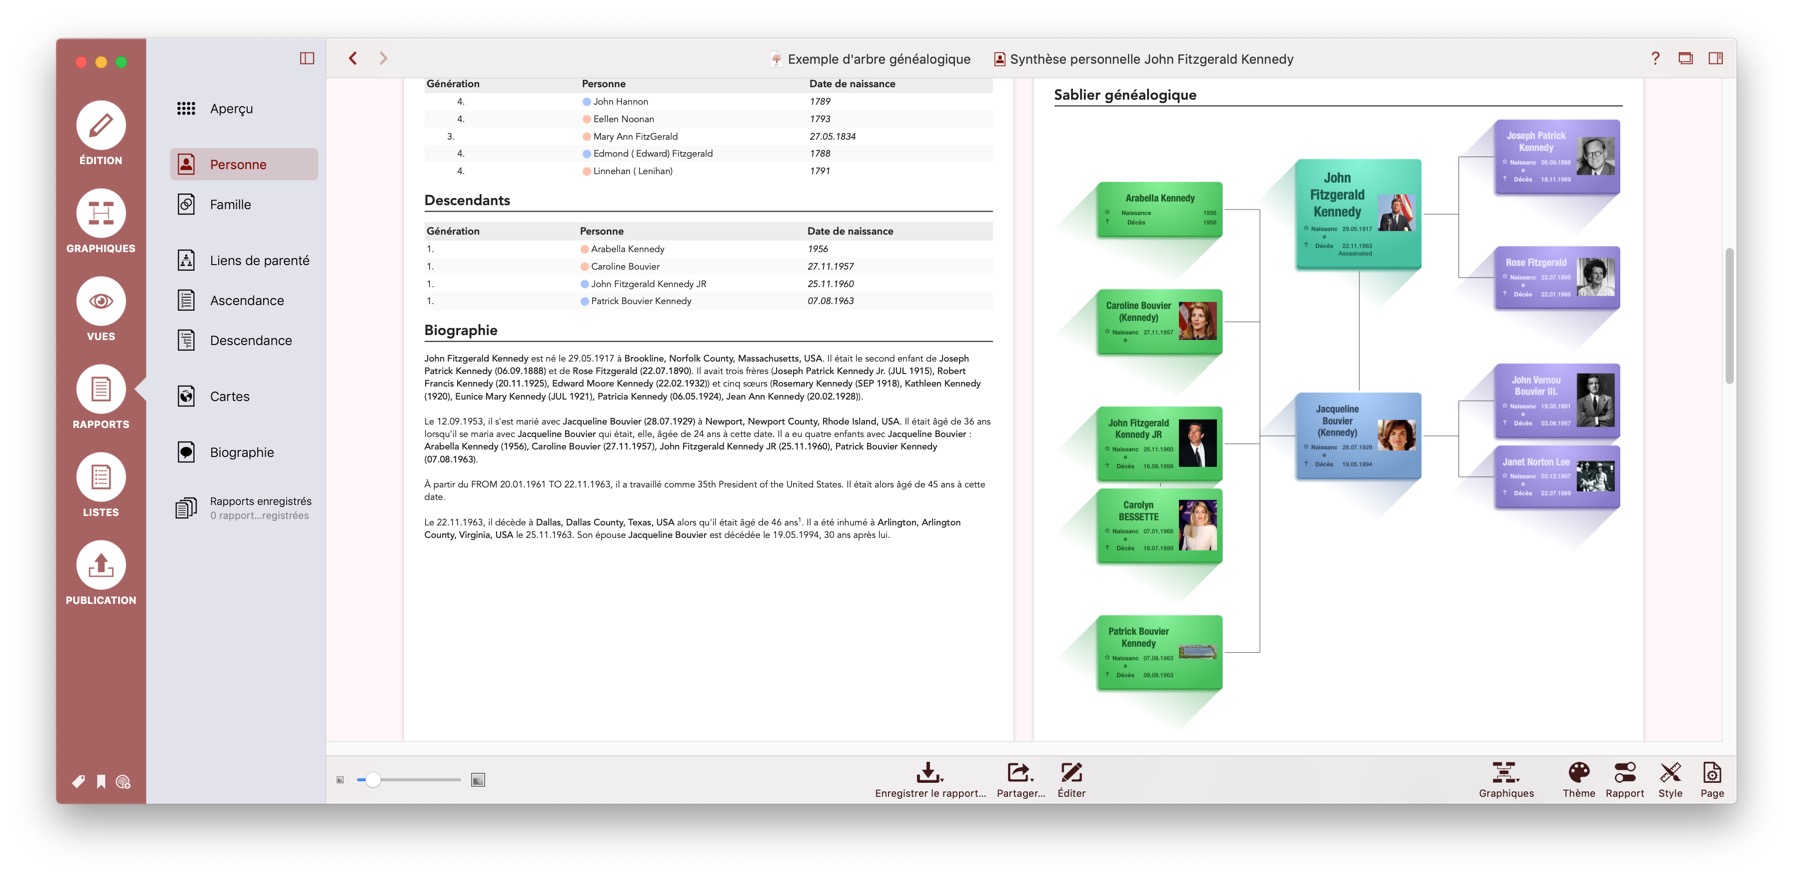This screenshot has width=1793, height=878.
Task: Click the Exemple d'arbre généalogique title
Action: pos(870,59)
